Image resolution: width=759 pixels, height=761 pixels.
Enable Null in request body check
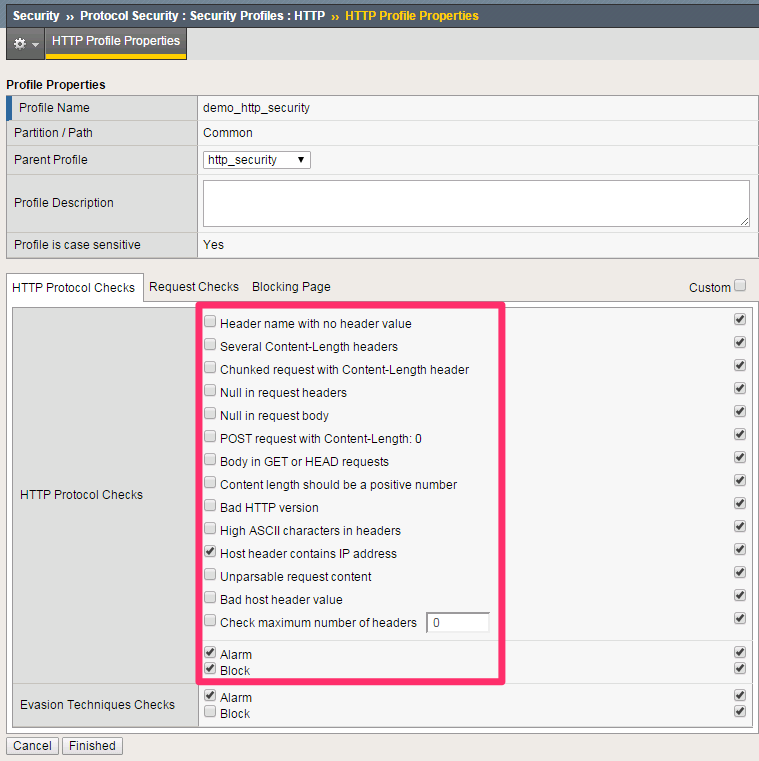[x=210, y=414]
